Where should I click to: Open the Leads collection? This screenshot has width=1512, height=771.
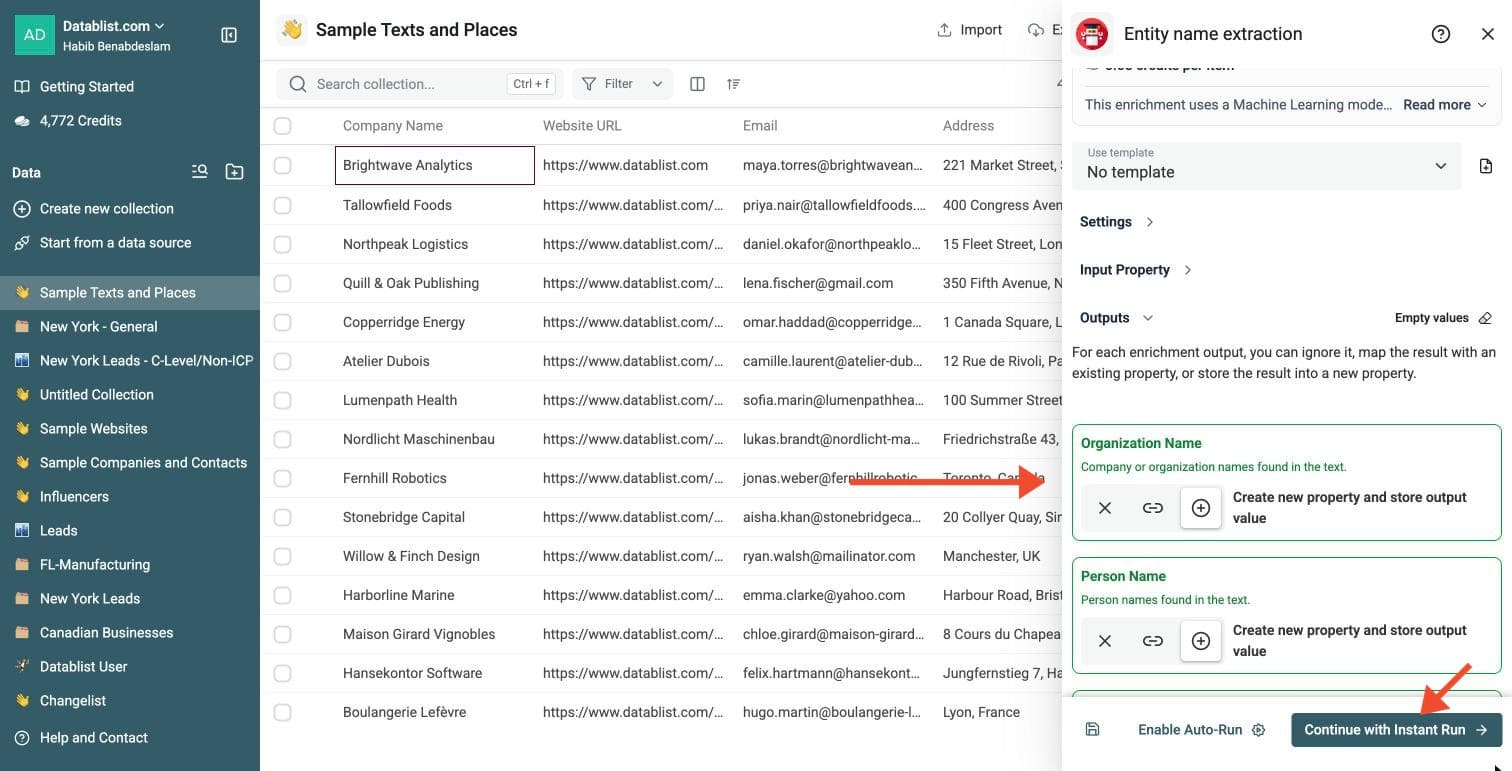130,530
